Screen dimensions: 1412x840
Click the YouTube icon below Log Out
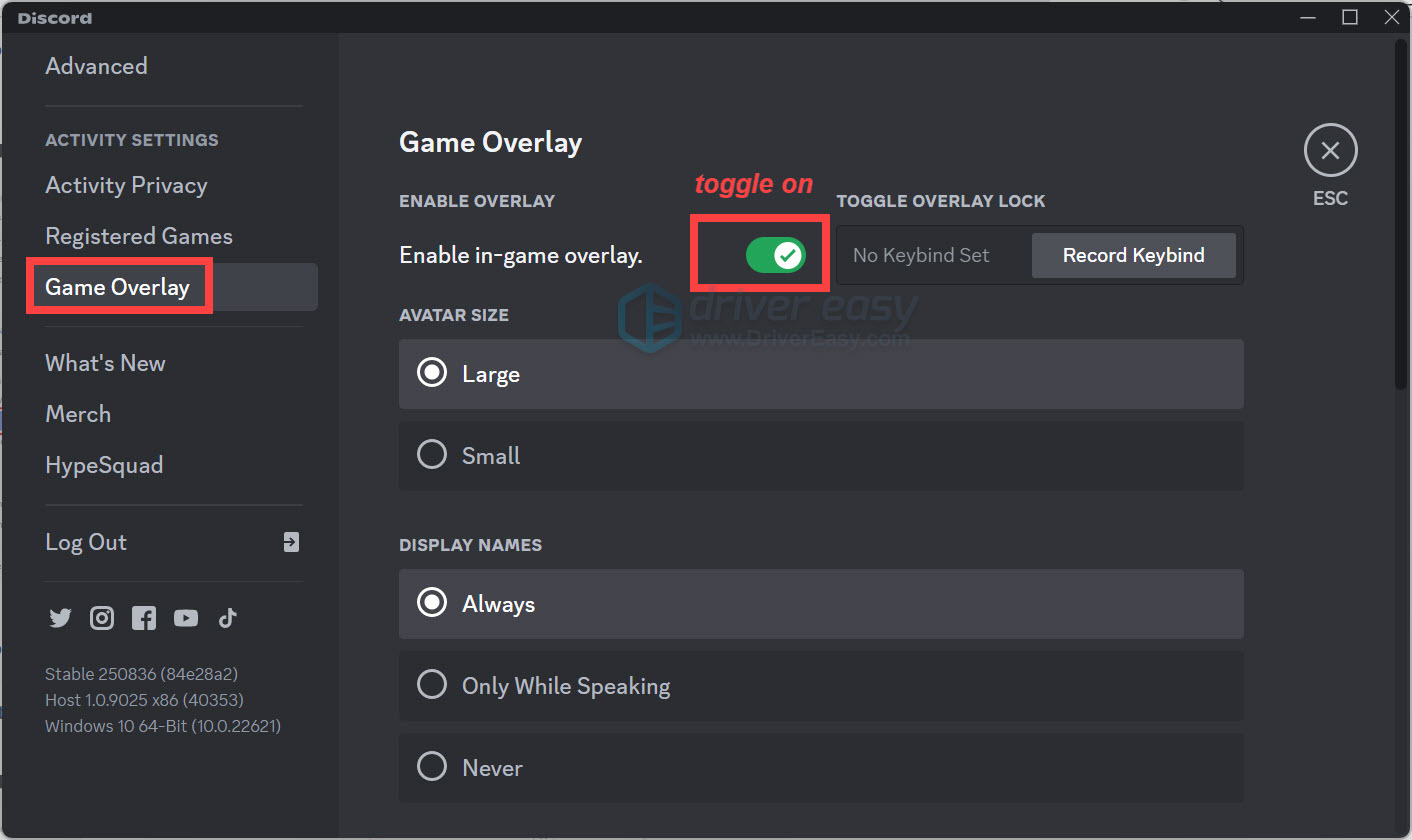coord(185,618)
